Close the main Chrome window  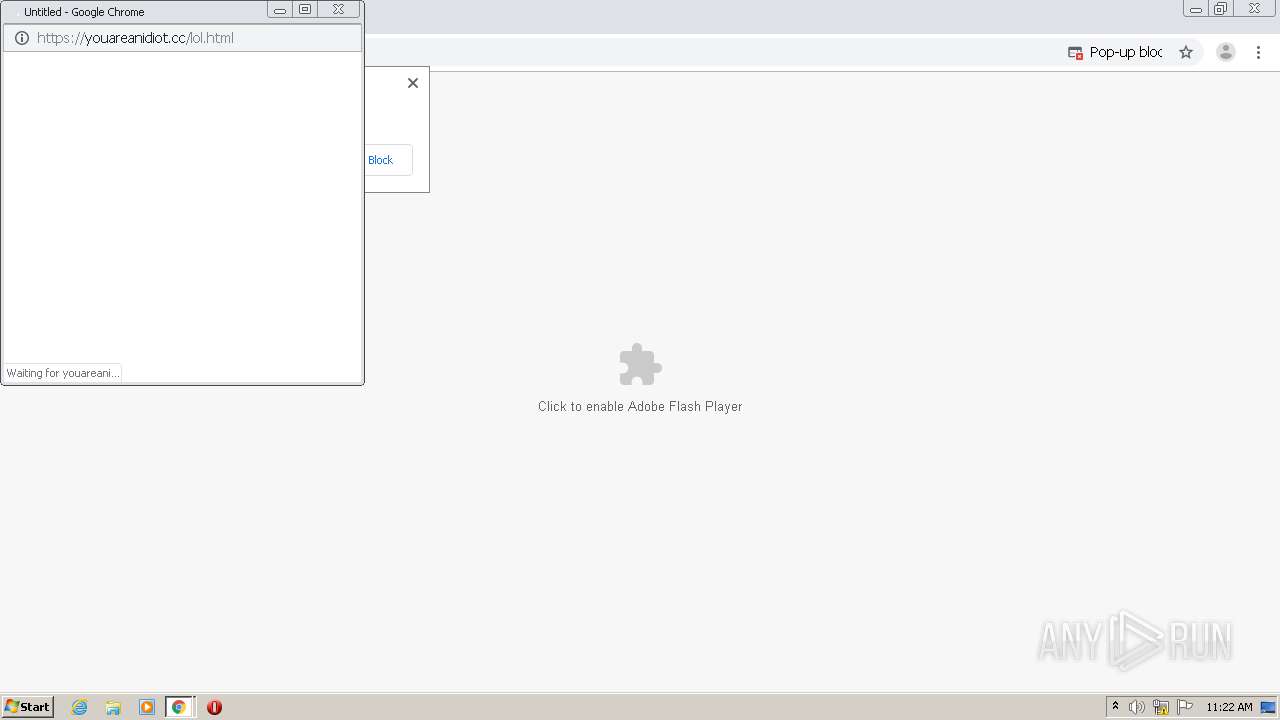pyautogui.click(x=1254, y=9)
